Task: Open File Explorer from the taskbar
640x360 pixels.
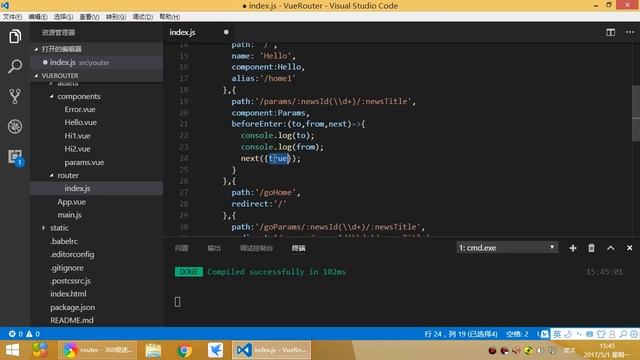Action: coord(153,350)
